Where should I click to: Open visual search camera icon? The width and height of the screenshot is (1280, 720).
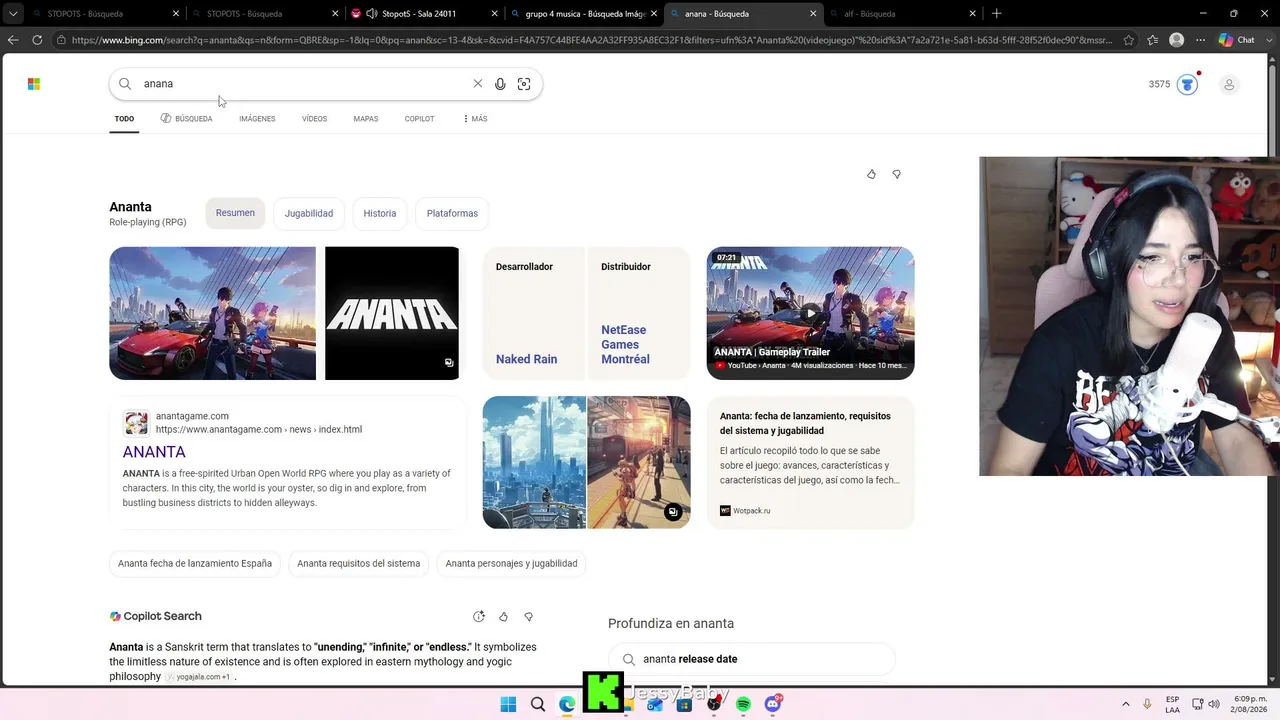click(x=524, y=84)
